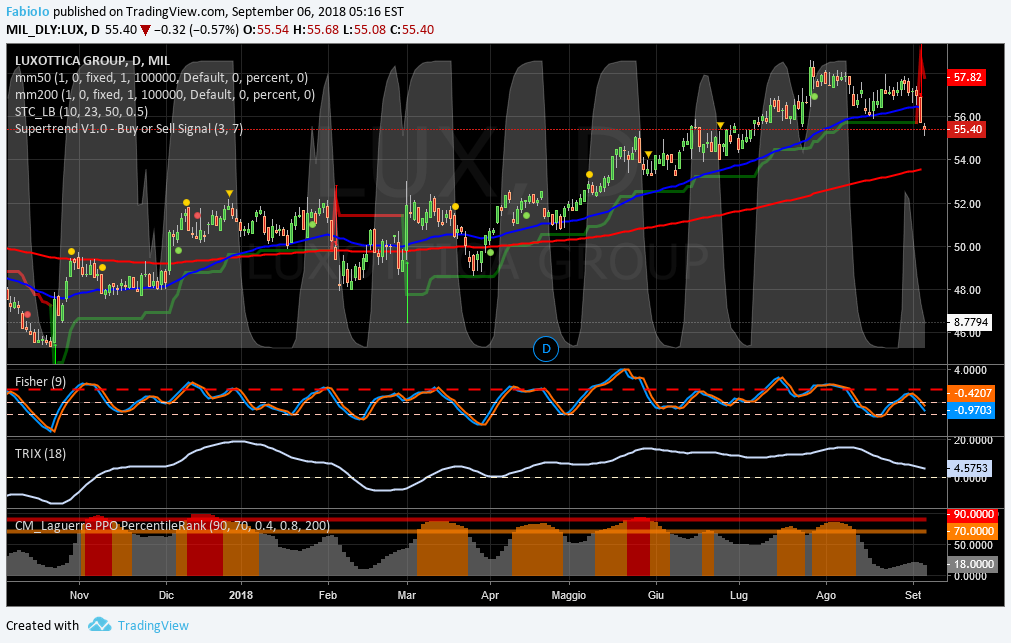
Task: Click the high value H:55.68
Action: (316, 30)
